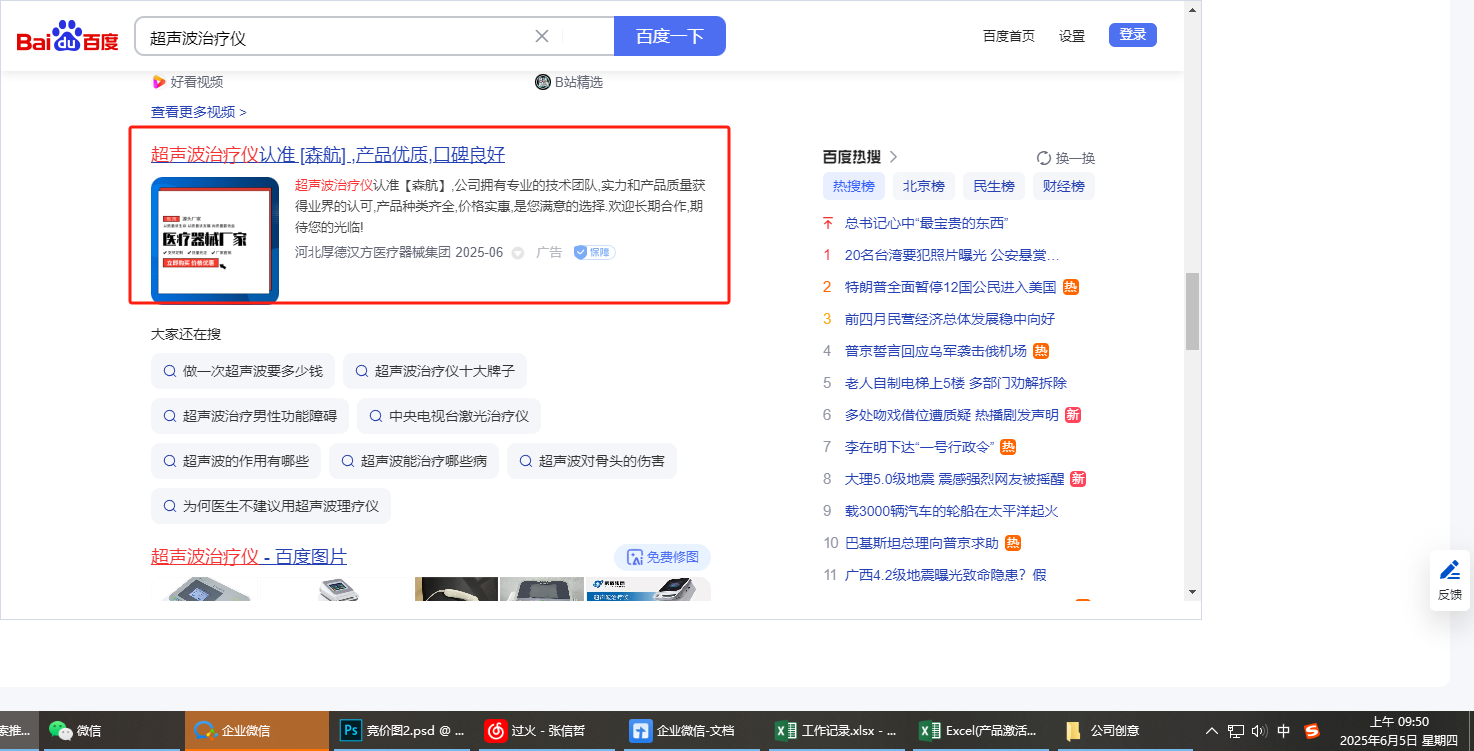The width and height of the screenshot is (1474, 751).
Task: Open the 超声波治疗仪认准 [森航] ad title
Action: coord(328,155)
